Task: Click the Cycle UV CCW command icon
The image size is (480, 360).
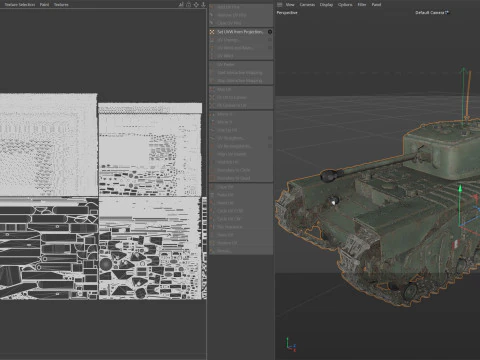Action: pos(212,211)
